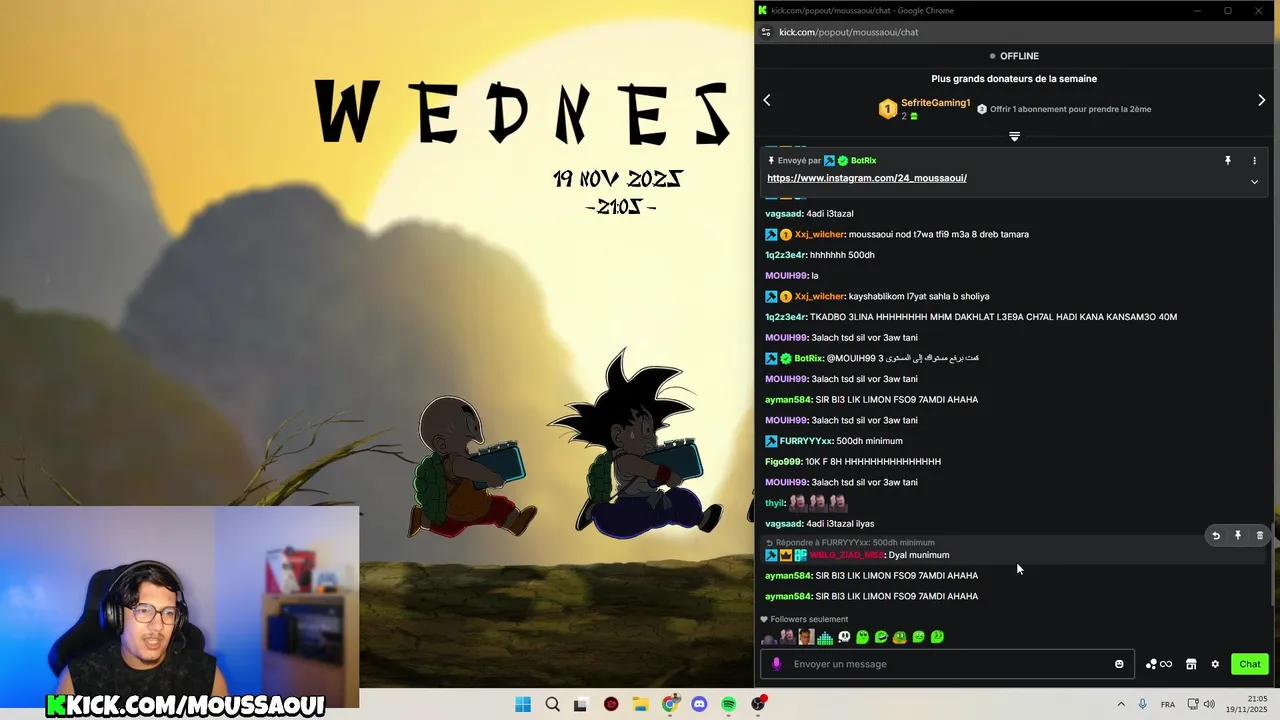Select the white skull emote
The height and width of the screenshot is (720, 1280).
coord(844,637)
